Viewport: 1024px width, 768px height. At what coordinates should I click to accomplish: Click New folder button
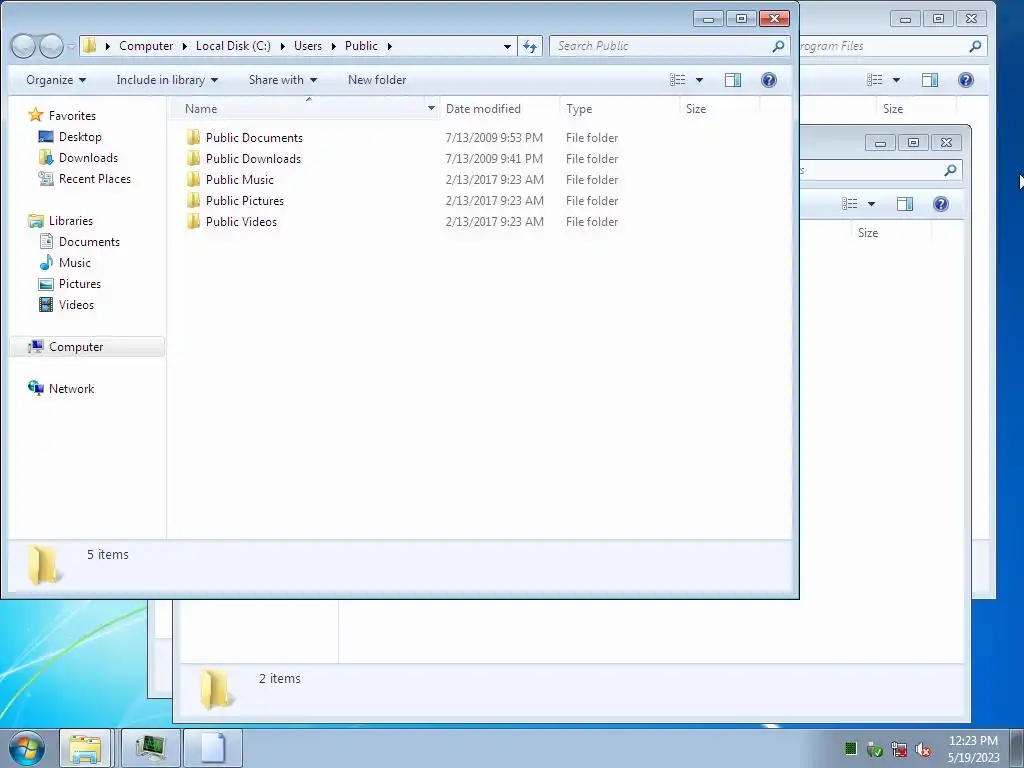(x=377, y=80)
